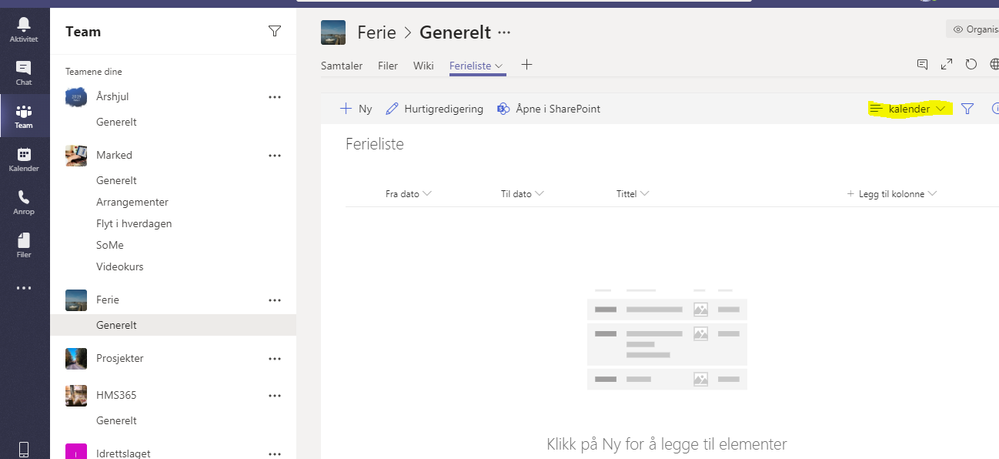
Task: Click Åpne i SharePoint
Action: [548, 109]
